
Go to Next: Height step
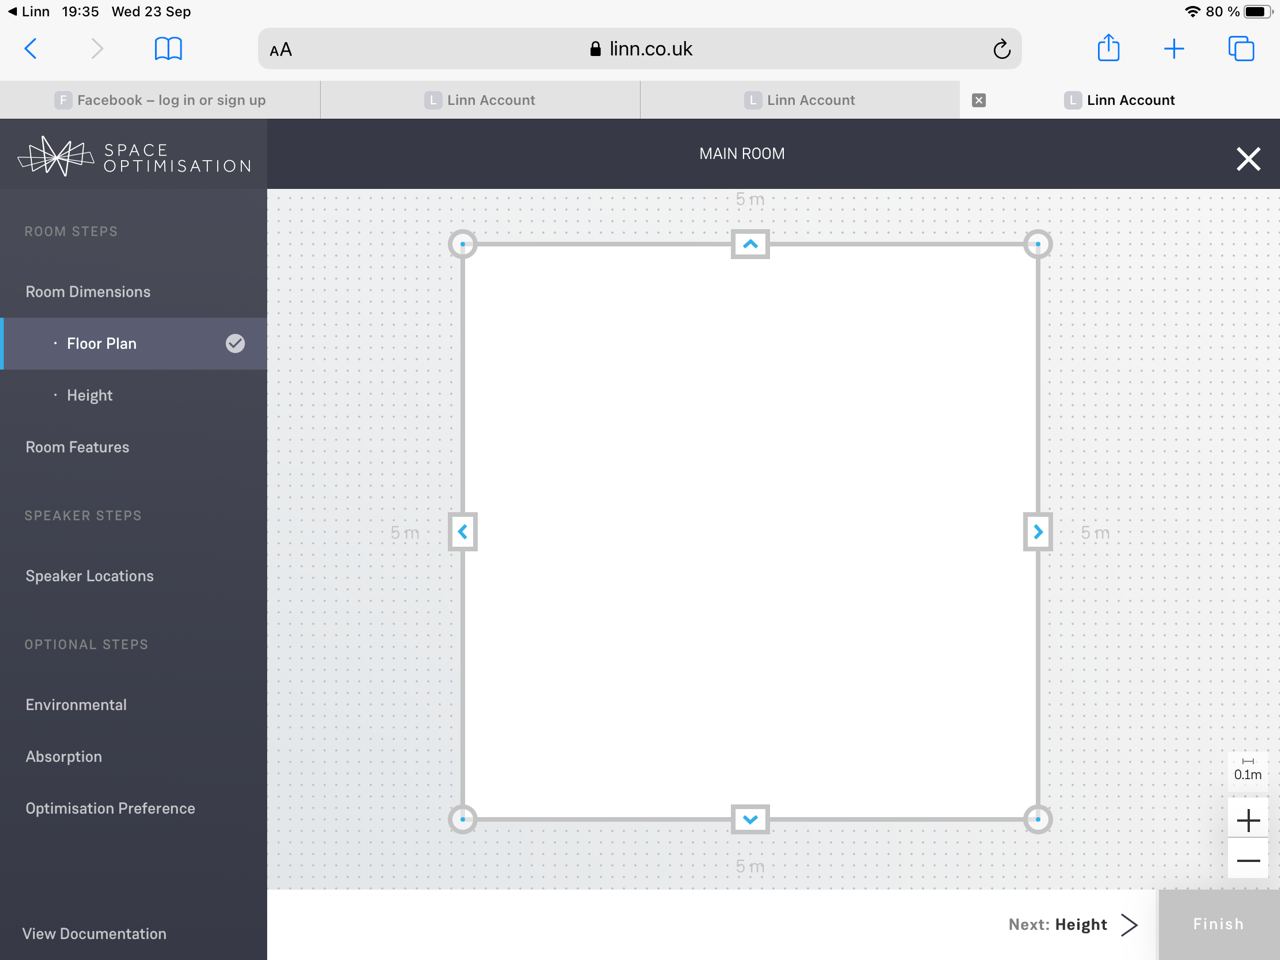pyautogui.click(x=1073, y=925)
